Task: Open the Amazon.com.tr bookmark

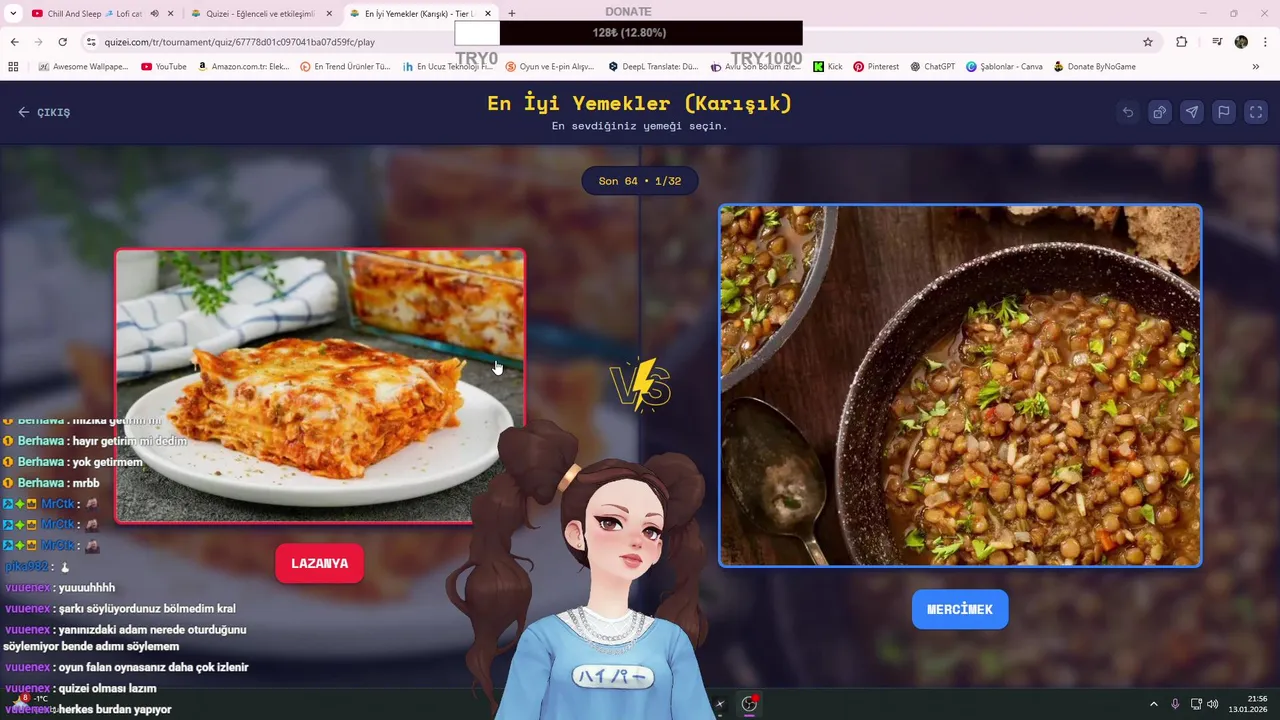Action: [x=243, y=67]
